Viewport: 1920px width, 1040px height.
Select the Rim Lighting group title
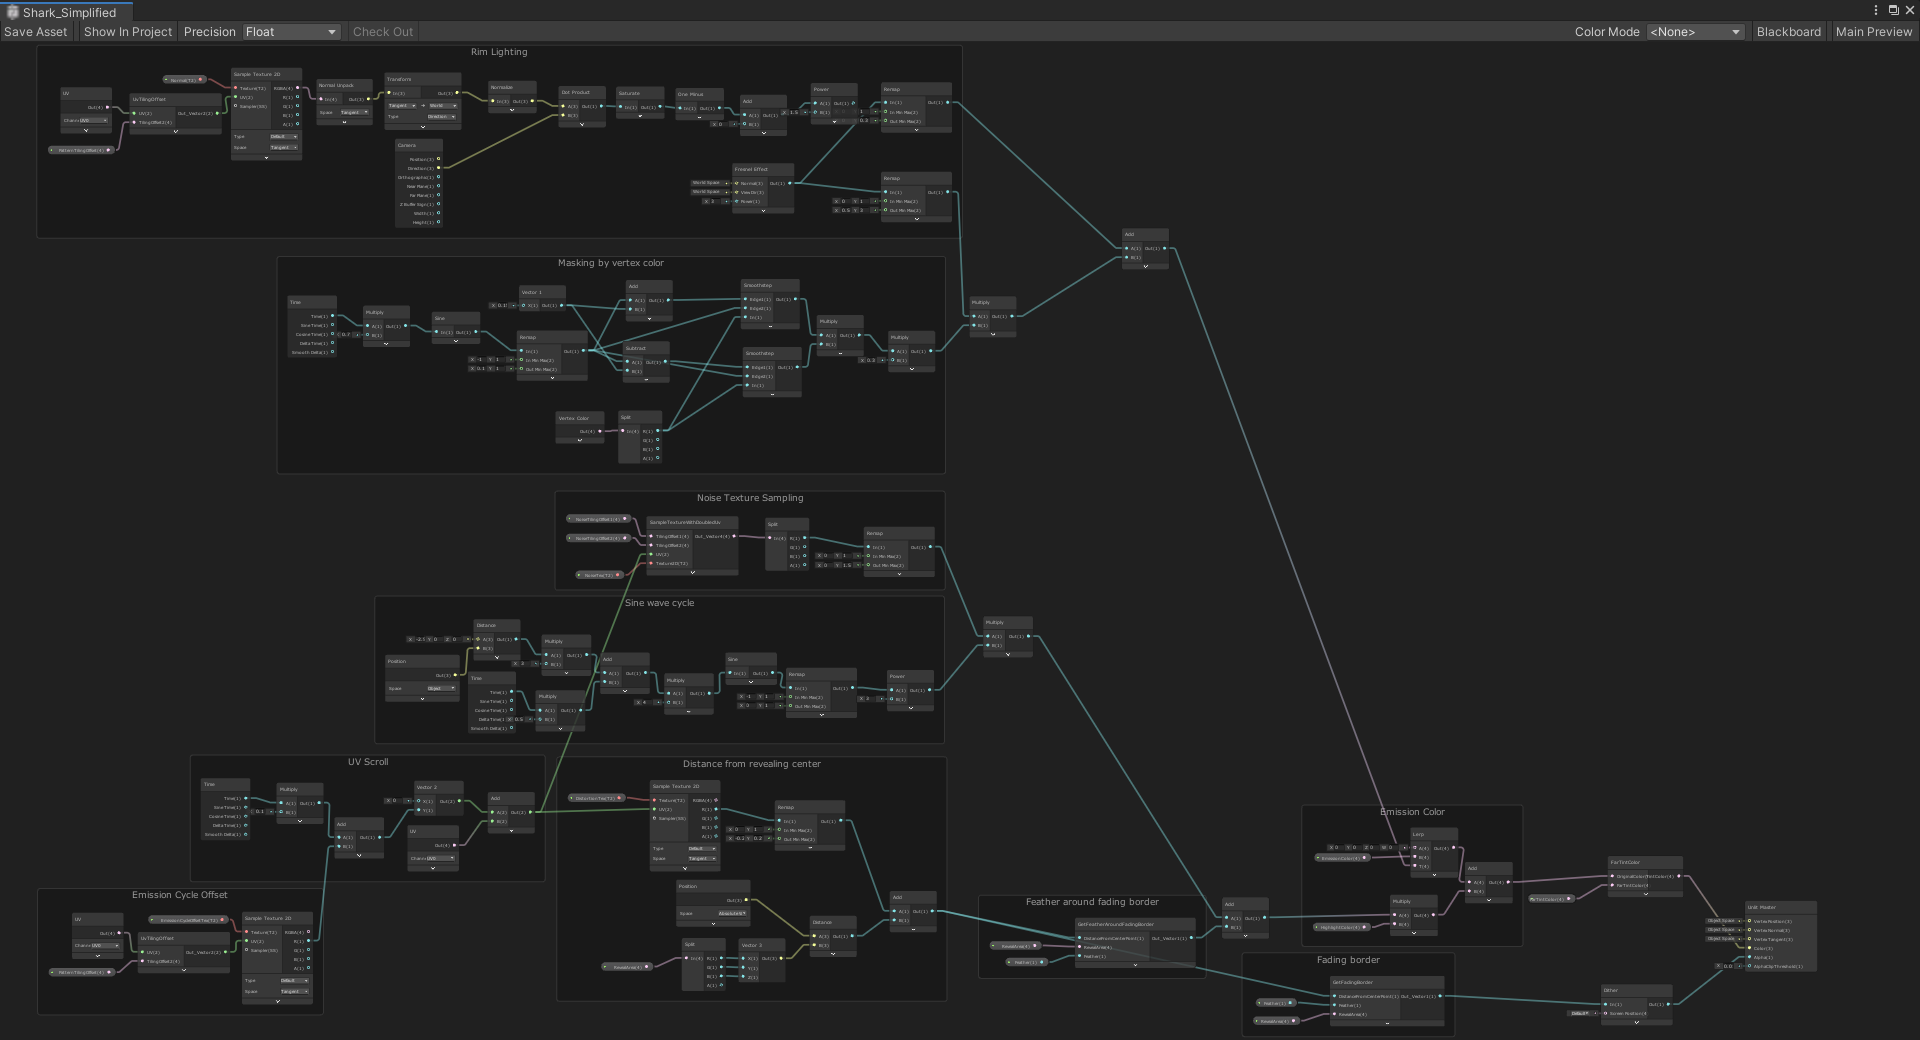tap(499, 52)
